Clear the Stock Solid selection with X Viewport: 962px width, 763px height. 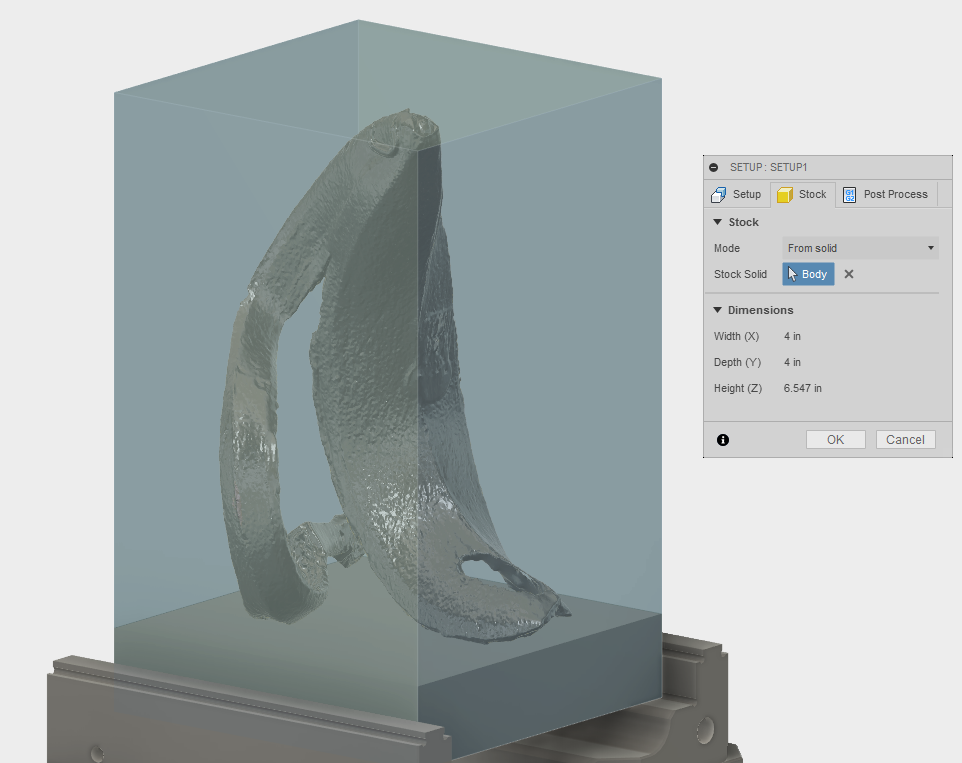(x=849, y=274)
